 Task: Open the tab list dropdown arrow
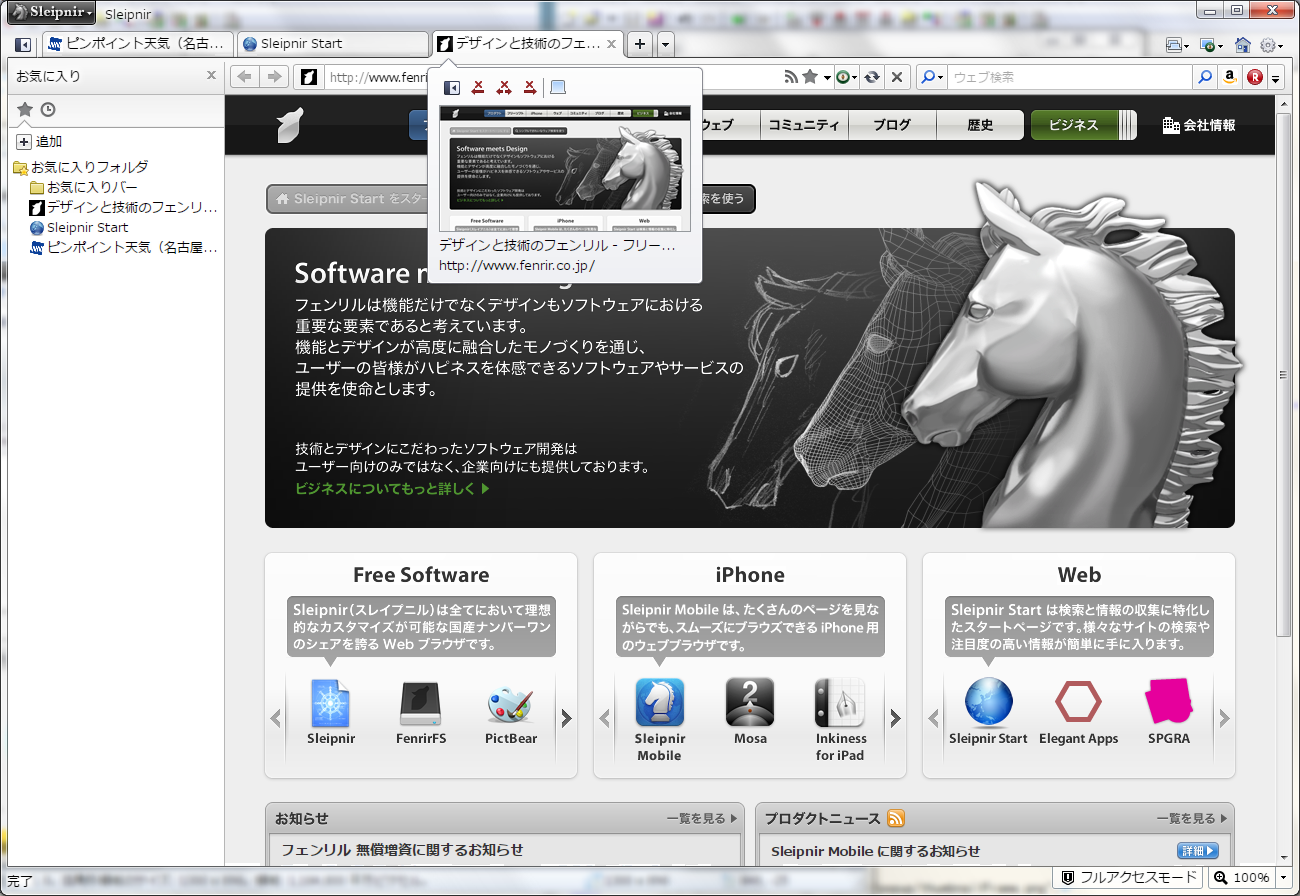coord(666,44)
